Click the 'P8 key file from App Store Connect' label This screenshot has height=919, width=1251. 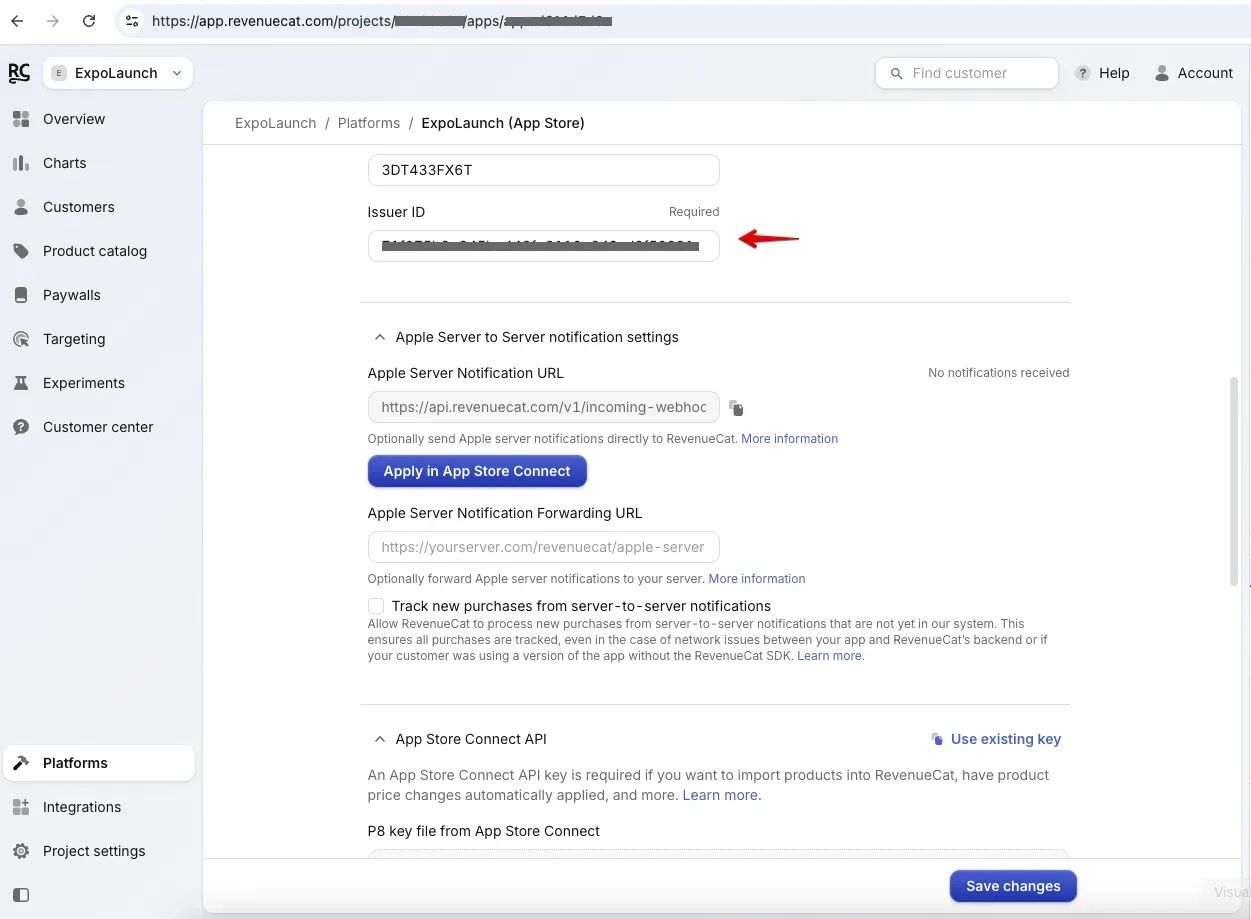[484, 831]
